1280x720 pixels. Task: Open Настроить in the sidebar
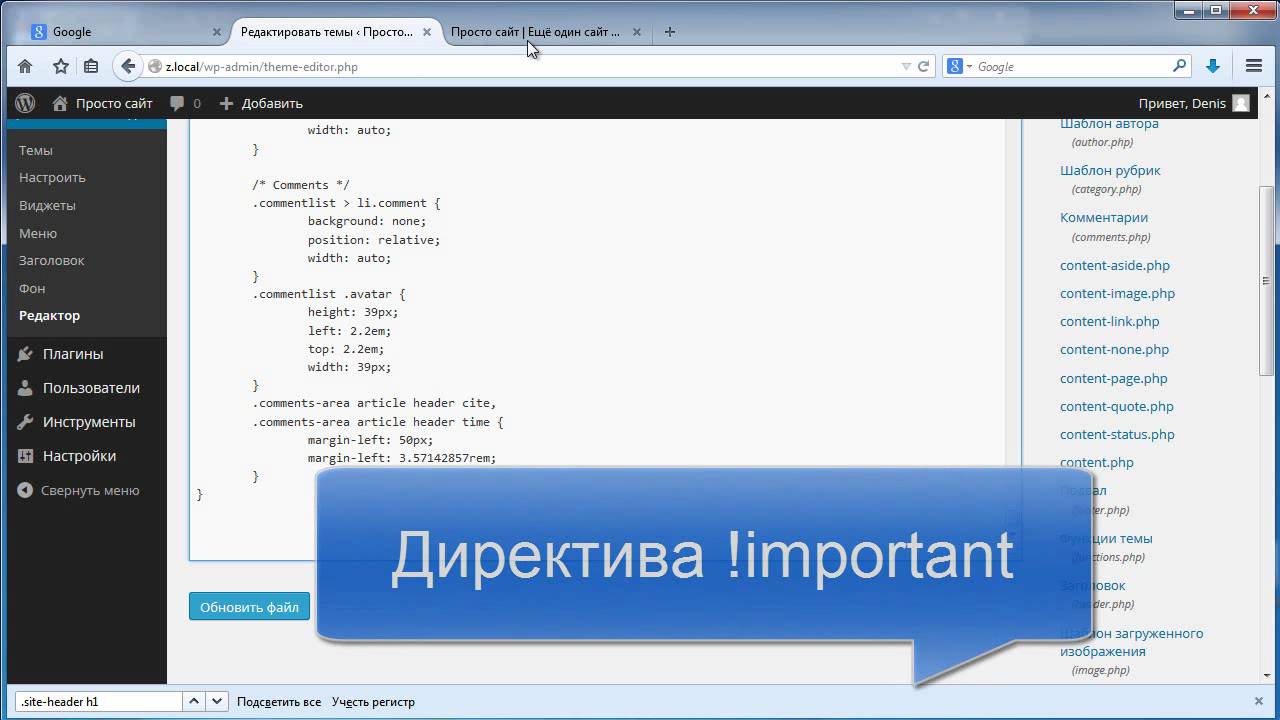(x=52, y=177)
